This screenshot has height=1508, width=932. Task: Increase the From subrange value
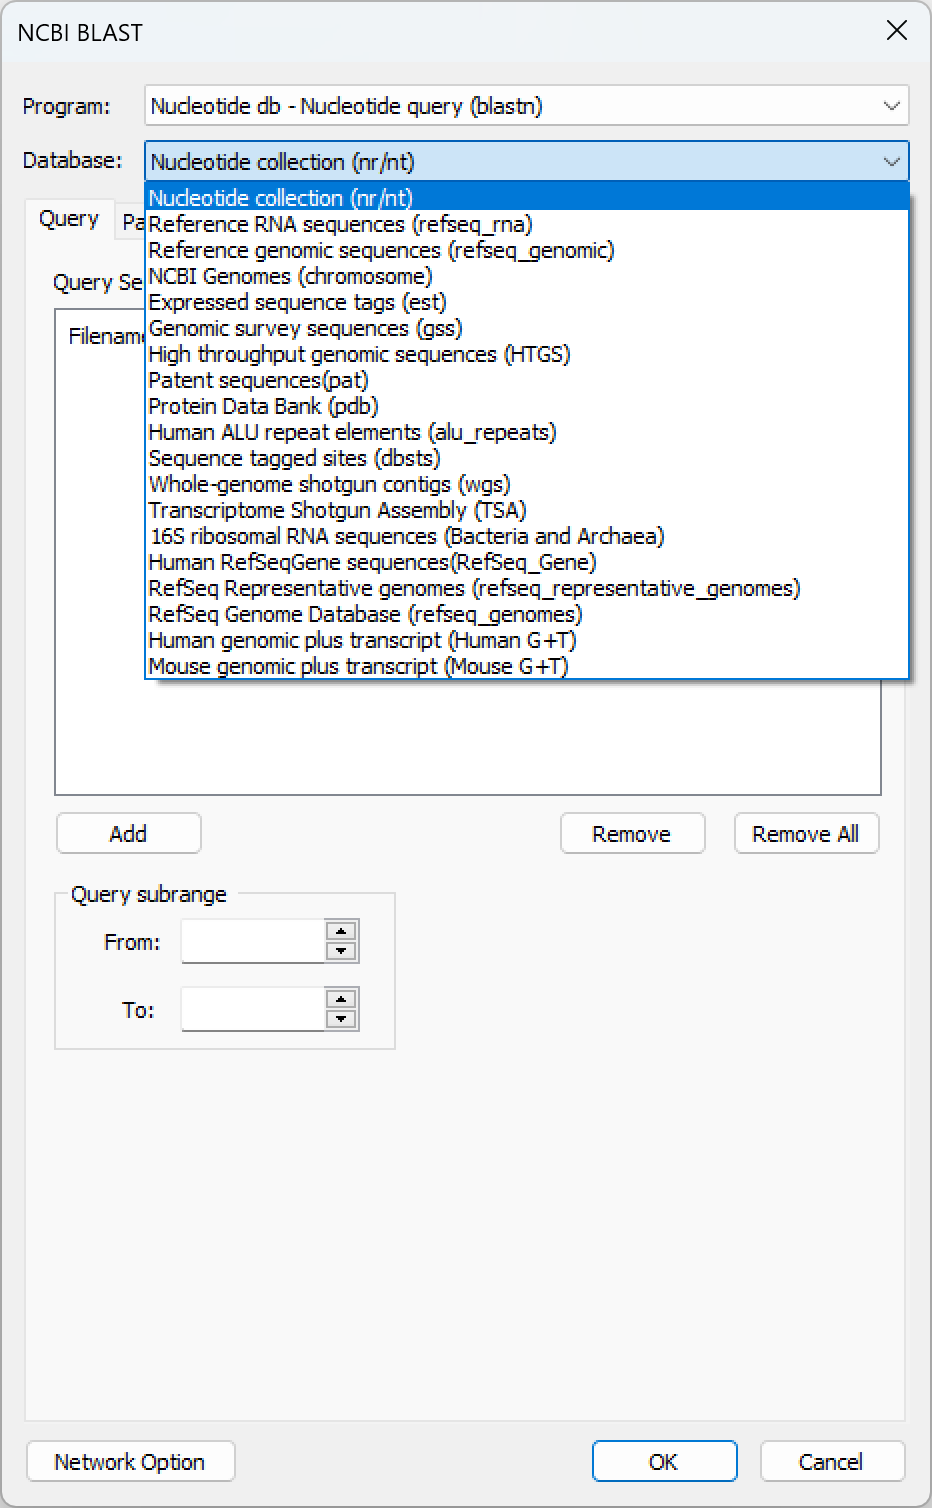[342, 931]
